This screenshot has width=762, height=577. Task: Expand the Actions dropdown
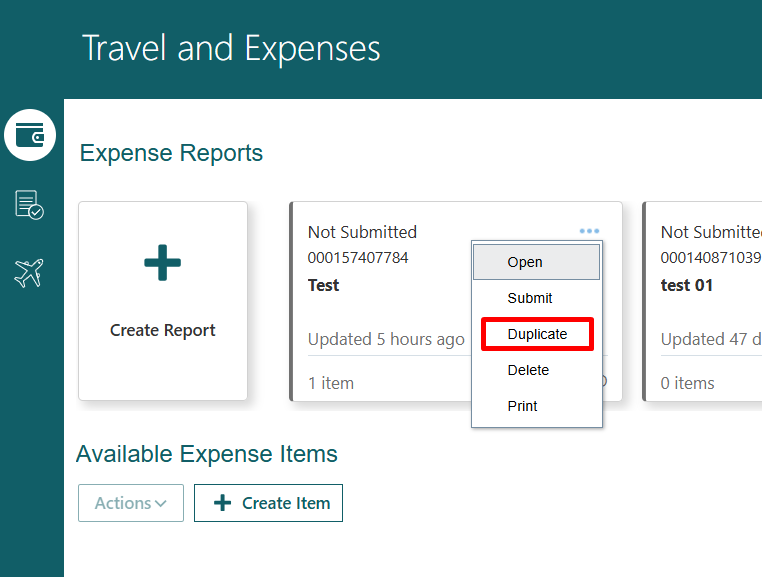(131, 503)
